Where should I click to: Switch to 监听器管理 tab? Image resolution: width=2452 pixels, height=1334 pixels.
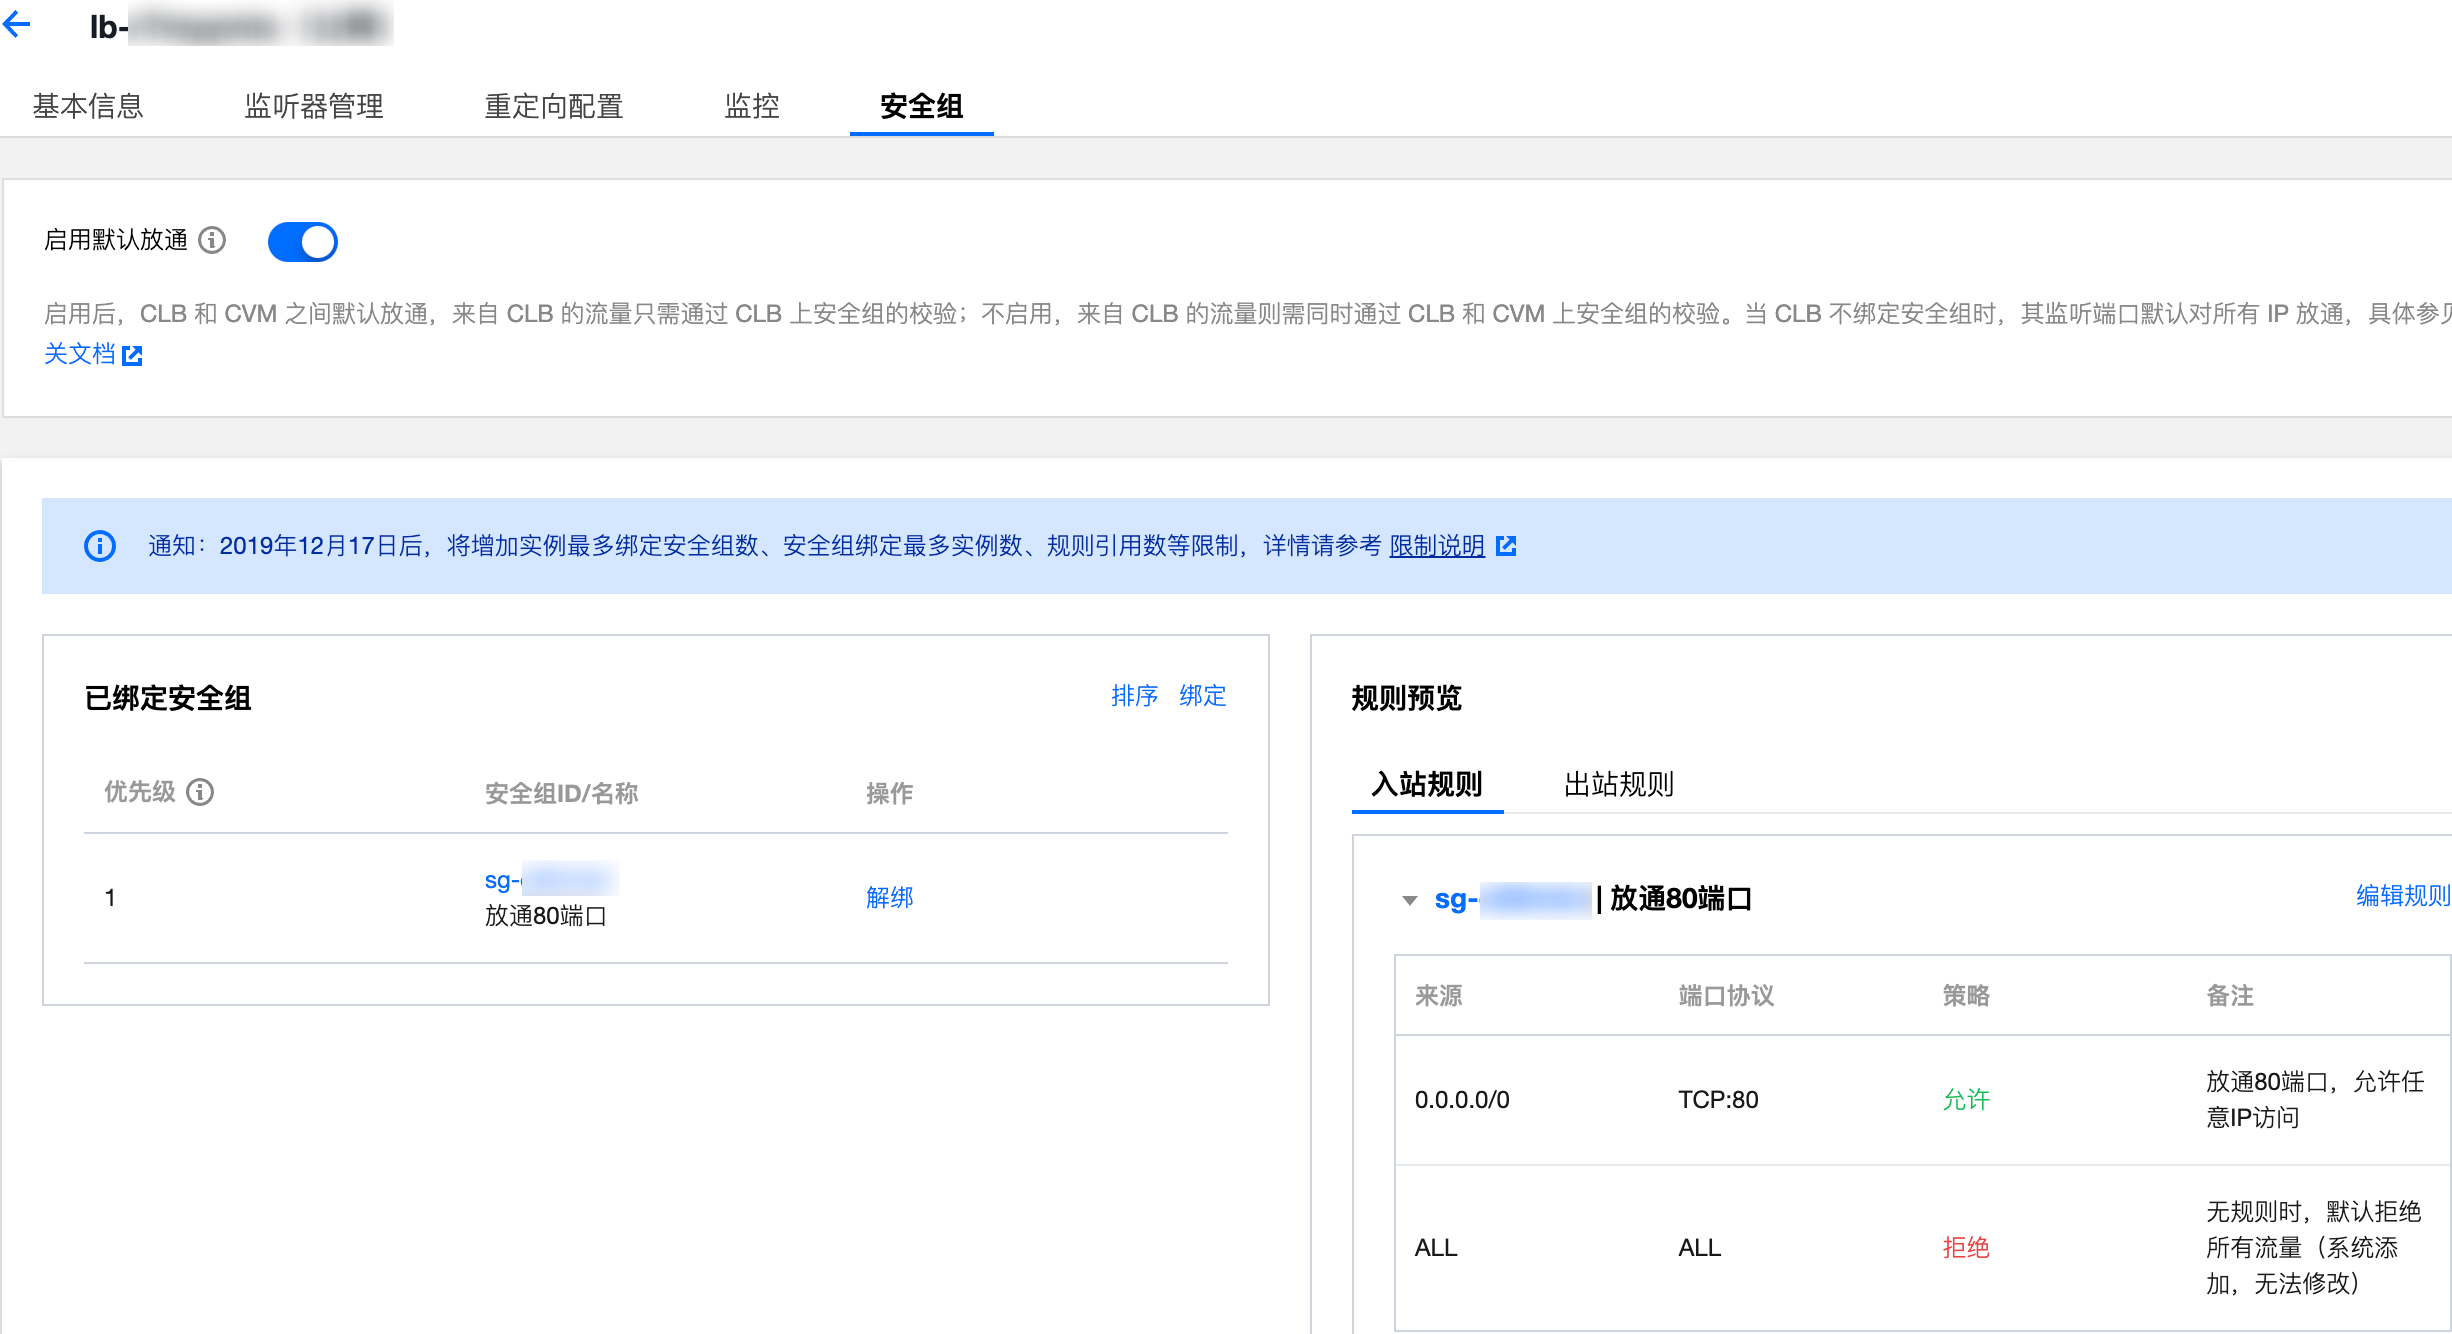pos(314,106)
